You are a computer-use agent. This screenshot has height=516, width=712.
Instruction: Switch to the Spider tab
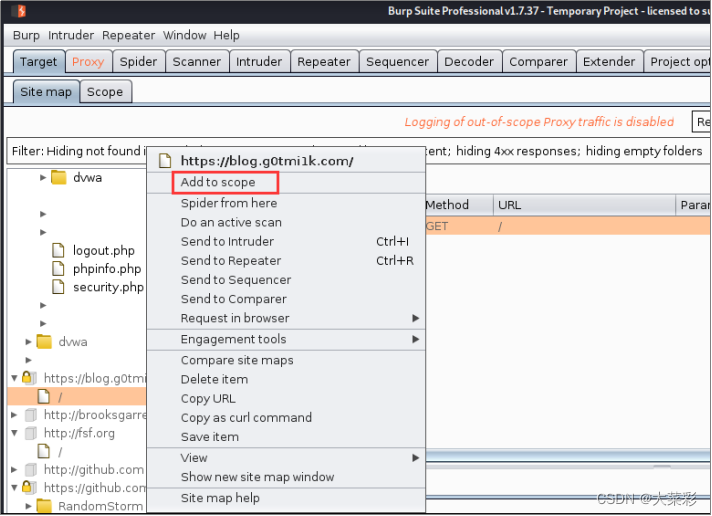138,62
